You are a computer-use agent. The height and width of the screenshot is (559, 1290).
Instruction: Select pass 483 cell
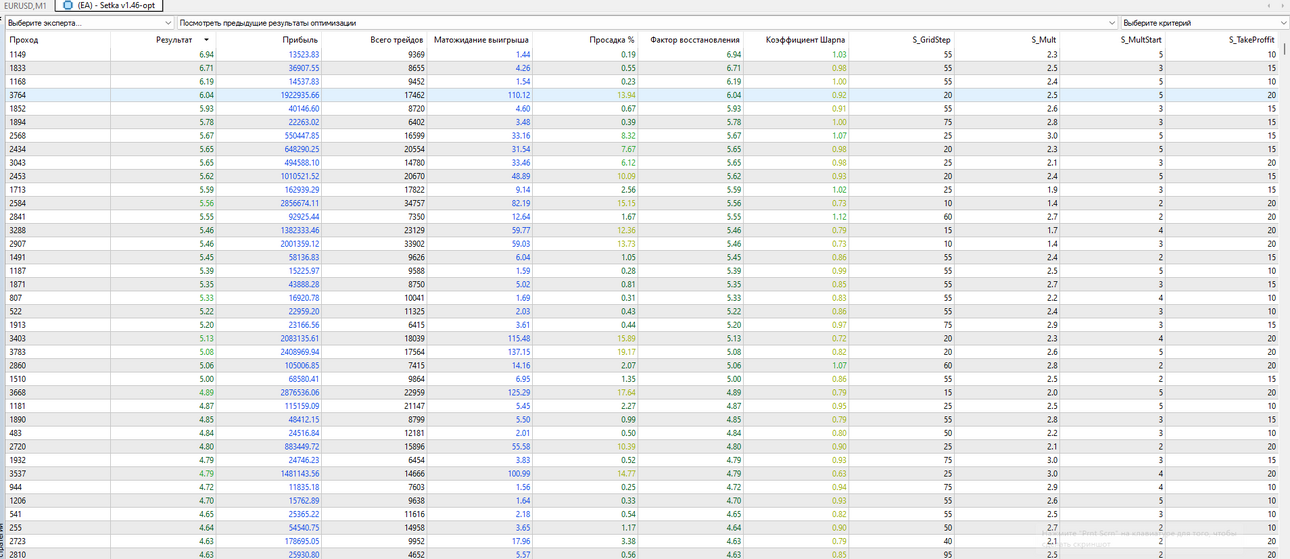pyautogui.click(x=15, y=432)
